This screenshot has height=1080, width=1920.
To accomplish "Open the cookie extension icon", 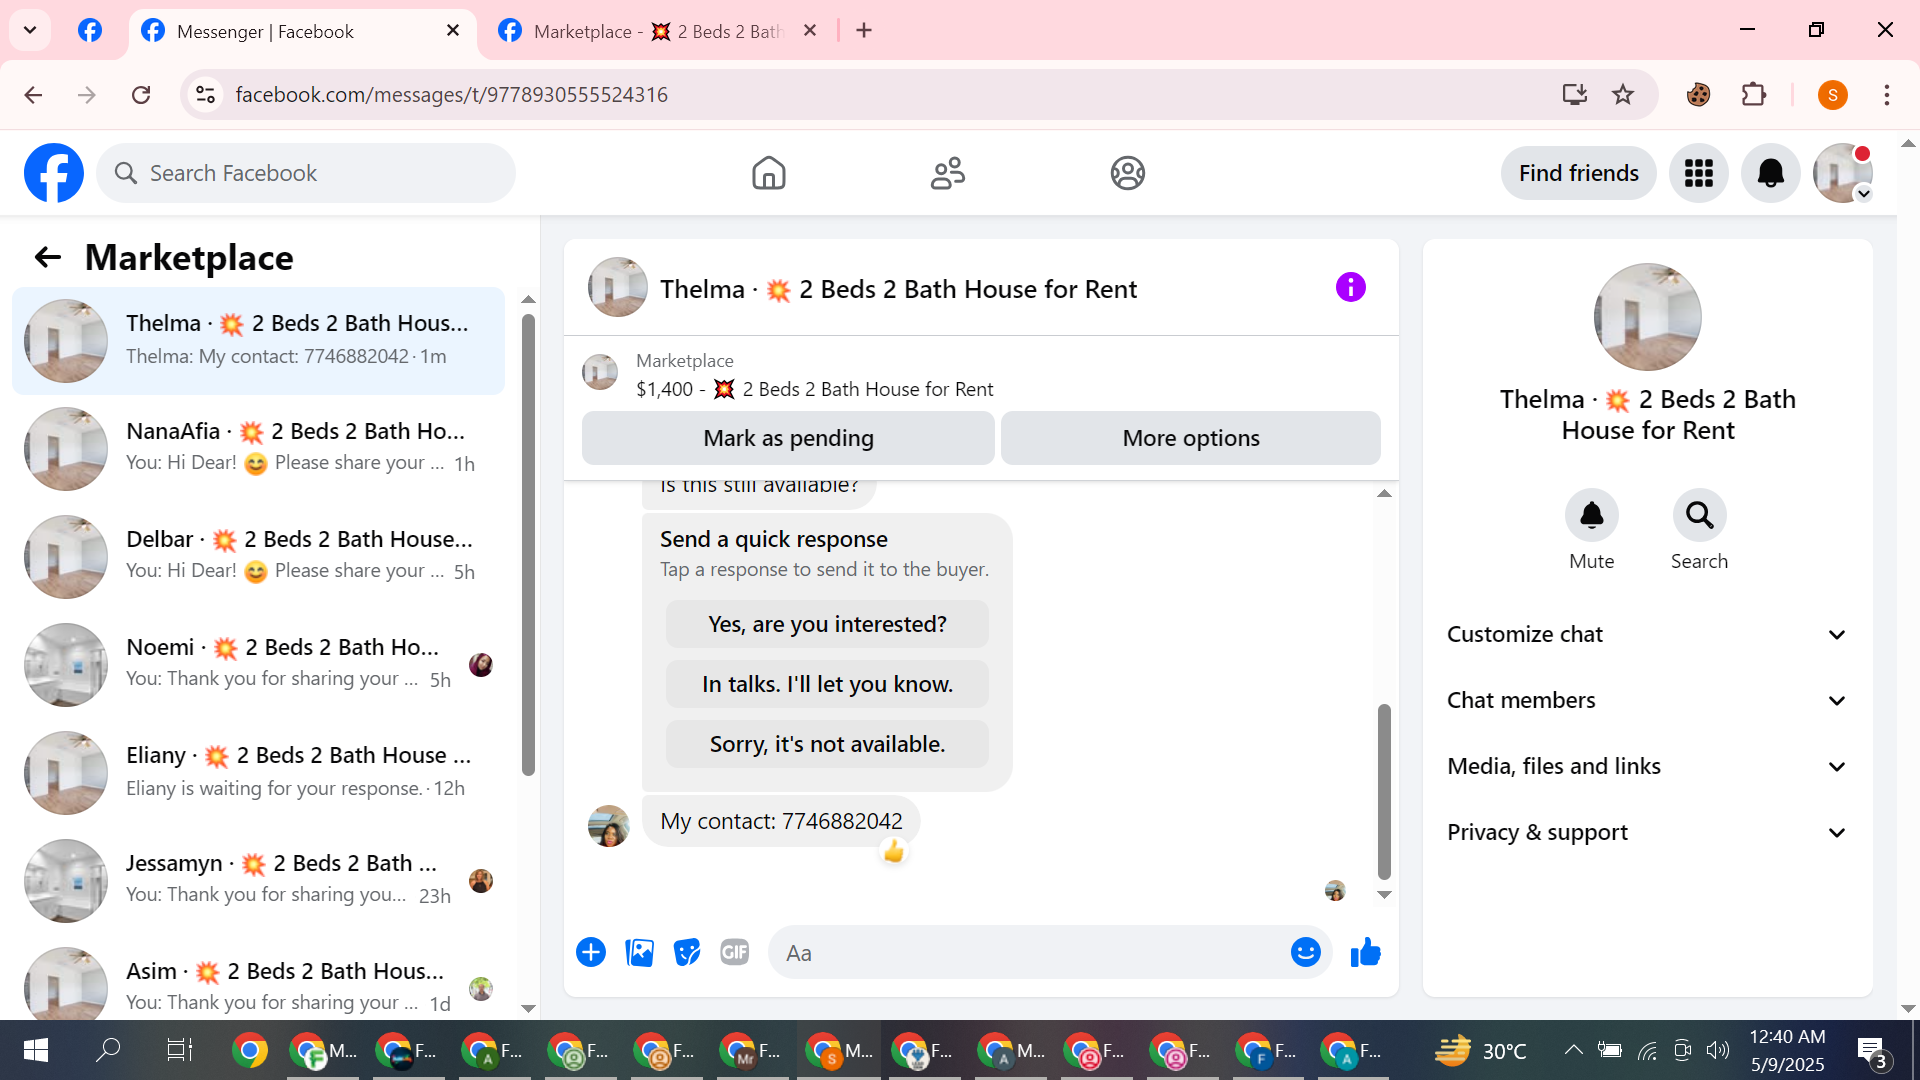I will (x=1698, y=94).
